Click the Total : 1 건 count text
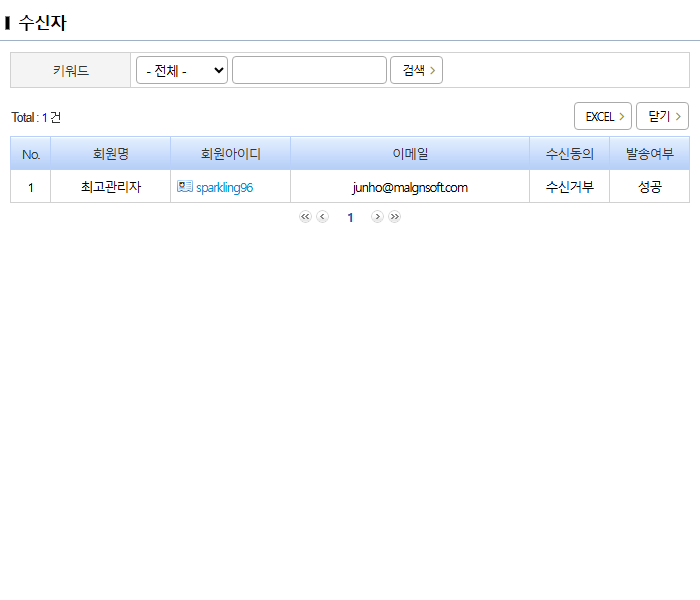 click(x=36, y=117)
